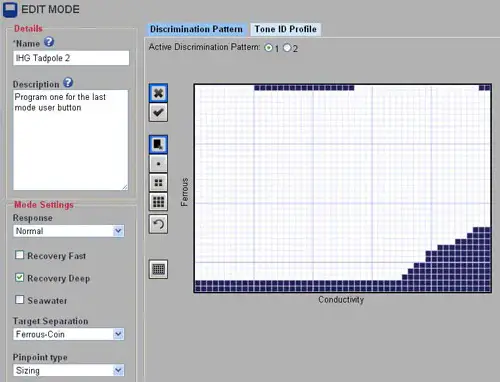This screenshot has height=382, width=500.
Task: Switch to the Discrimination Pattern tab
Action: click(196, 29)
